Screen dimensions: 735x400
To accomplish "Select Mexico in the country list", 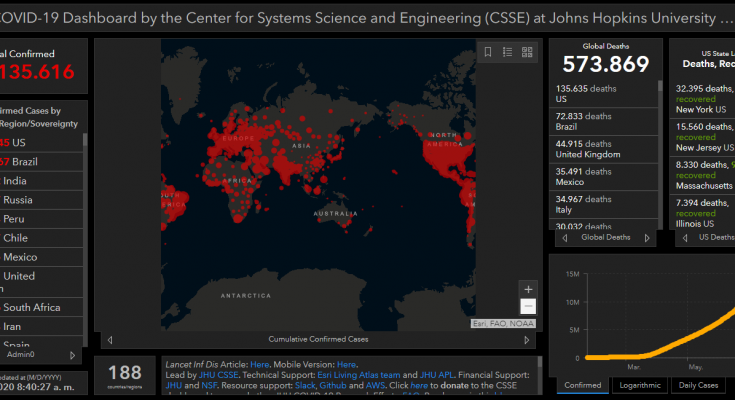I will pyautogui.click(x=41, y=257).
